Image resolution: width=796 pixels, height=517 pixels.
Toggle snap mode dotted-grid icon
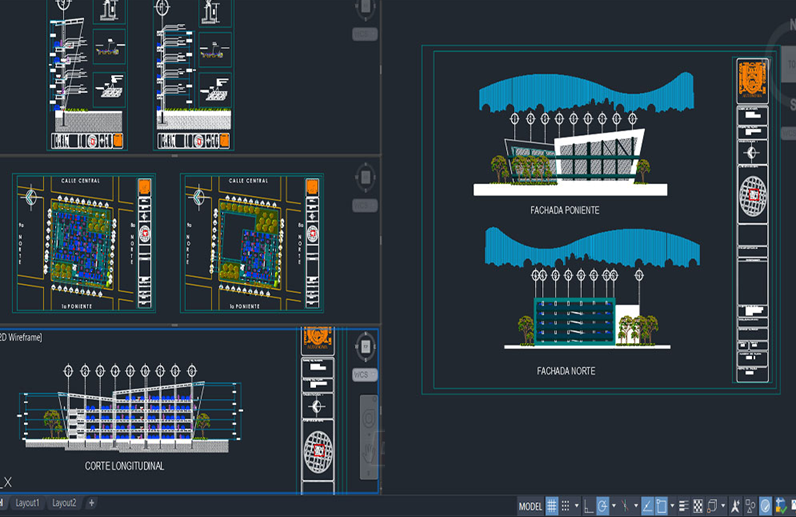coord(565,506)
